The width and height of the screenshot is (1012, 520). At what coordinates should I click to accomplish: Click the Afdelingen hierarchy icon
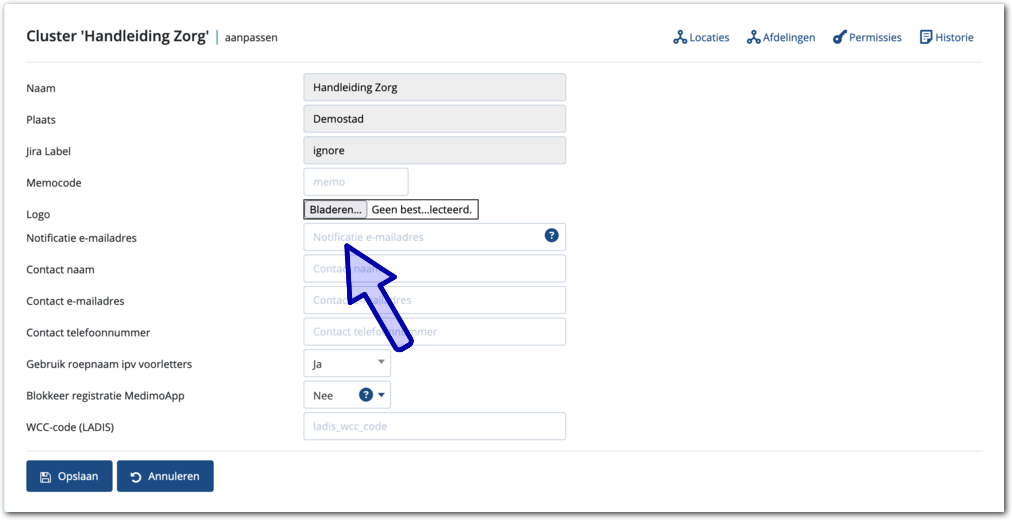754,38
